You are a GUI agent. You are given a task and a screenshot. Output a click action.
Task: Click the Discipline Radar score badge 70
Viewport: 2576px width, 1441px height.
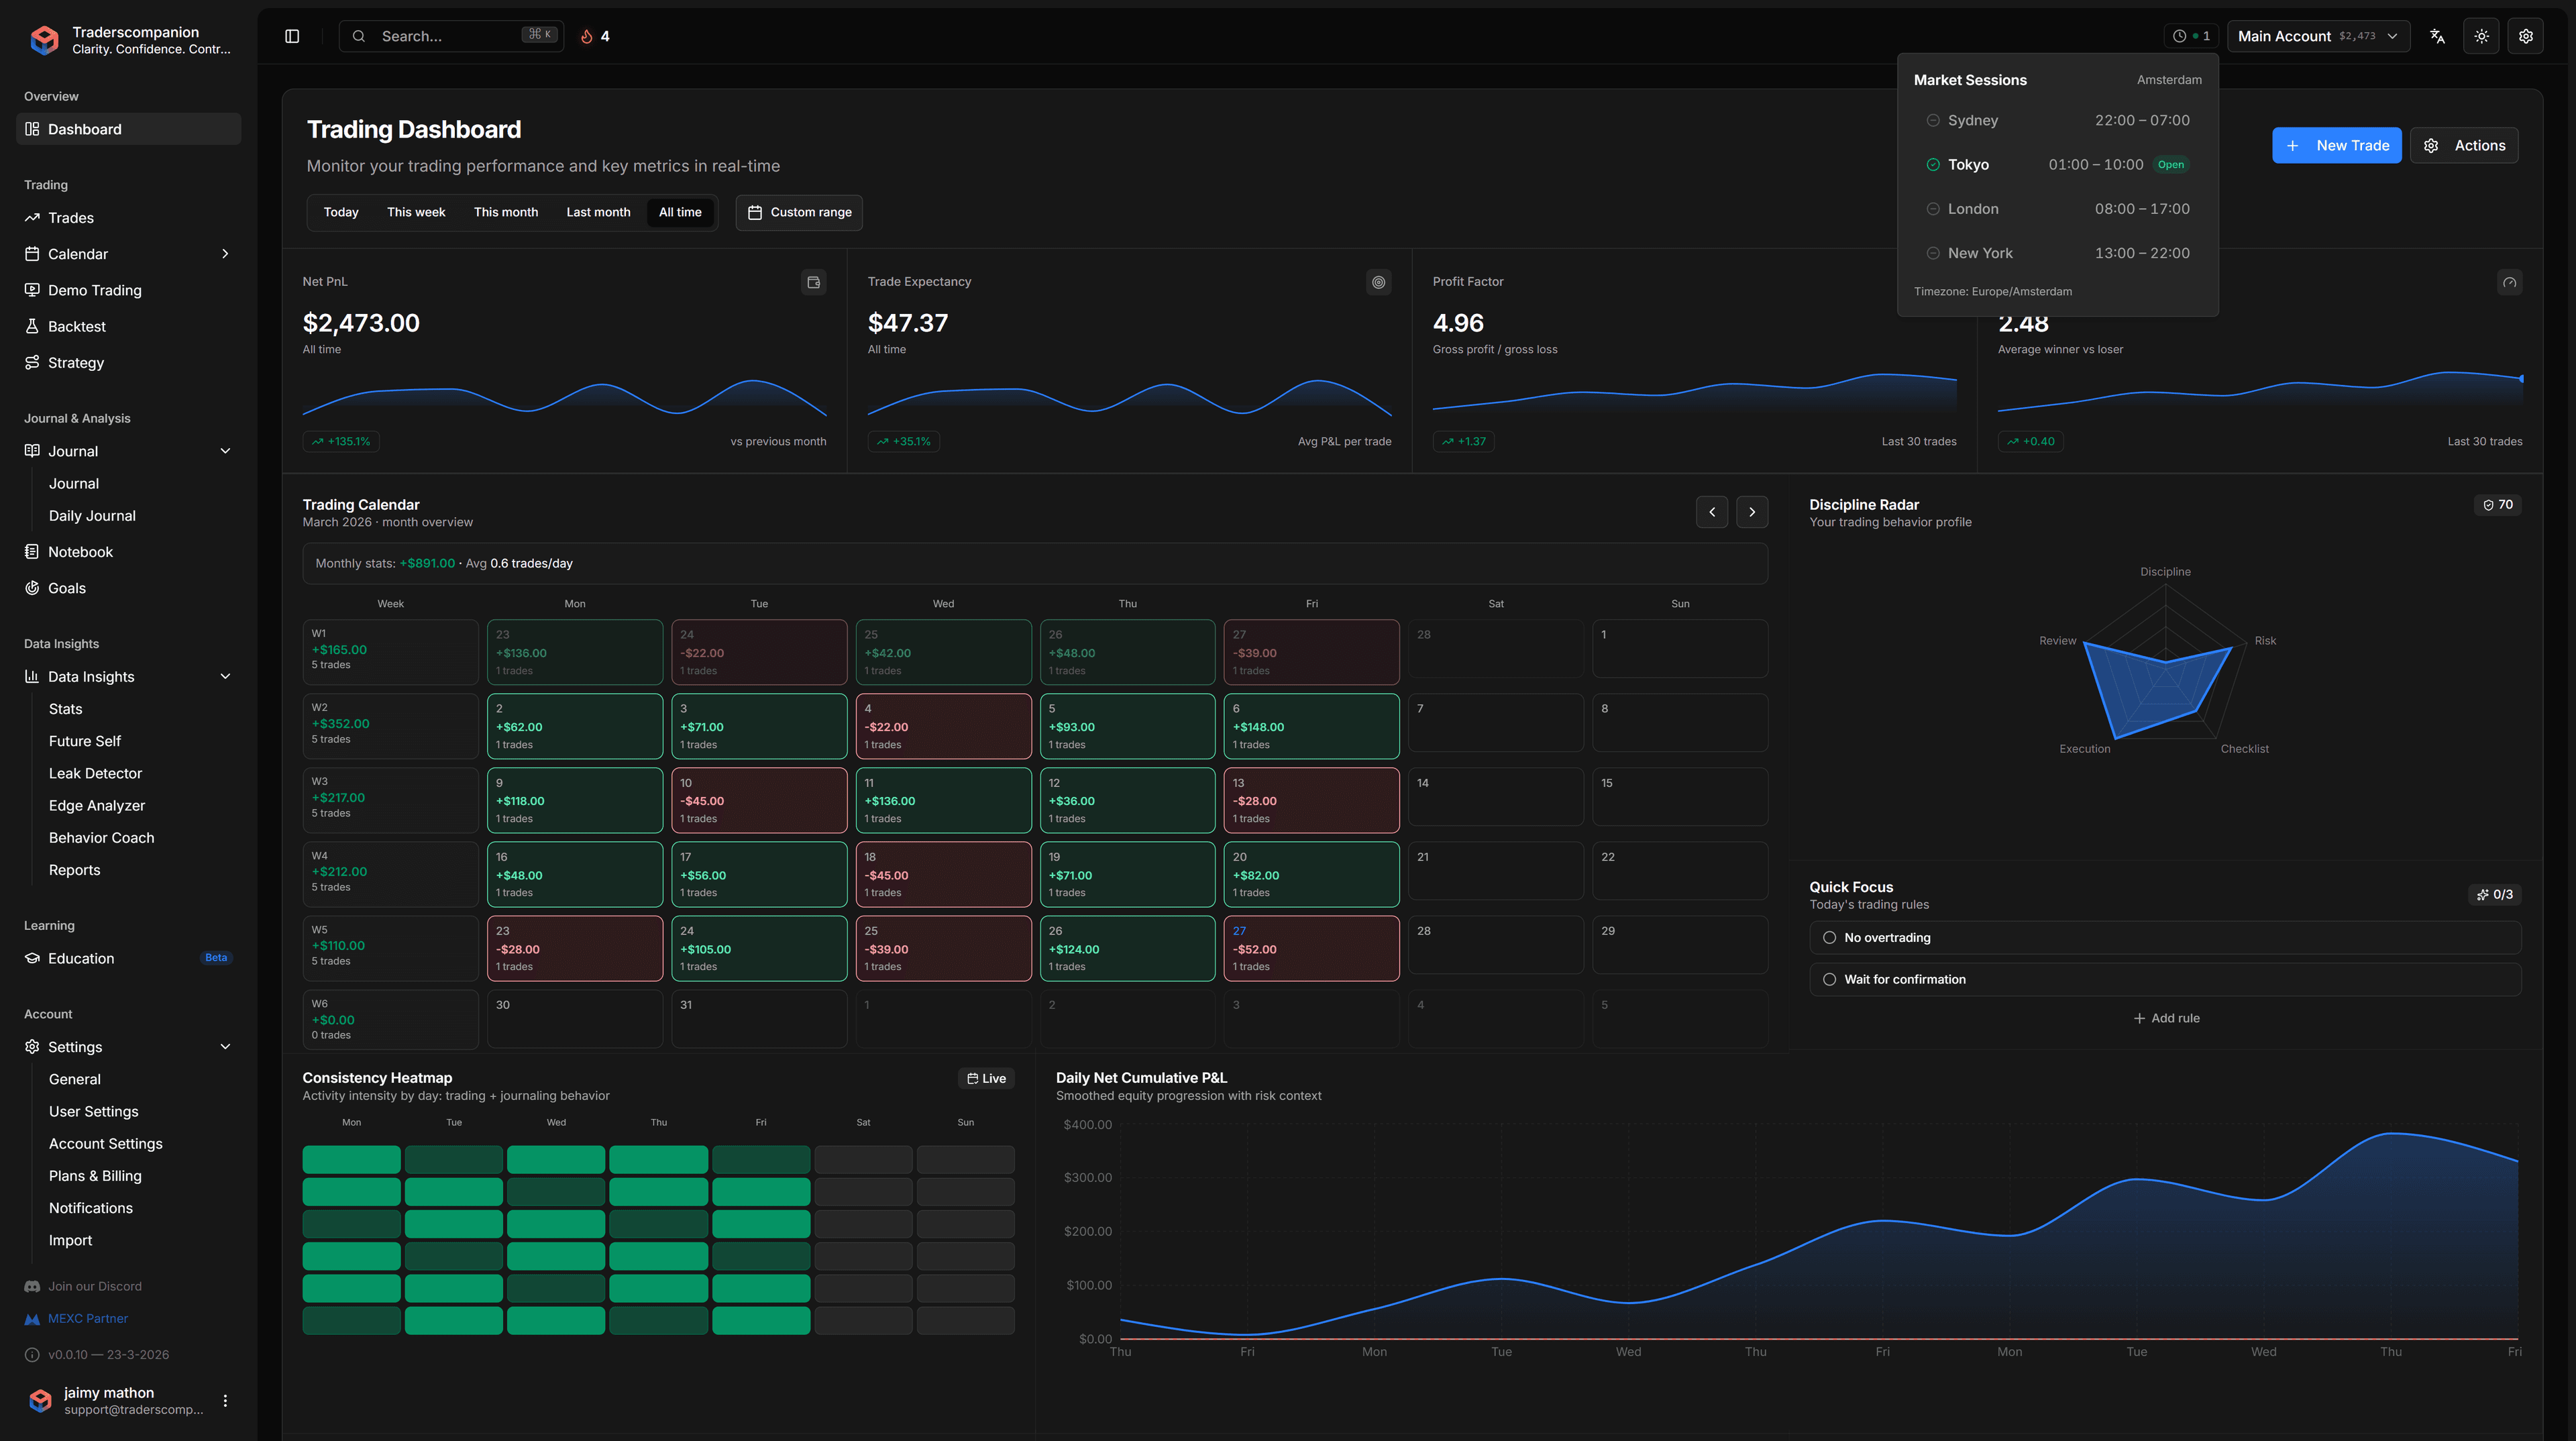(x=2498, y=505)
